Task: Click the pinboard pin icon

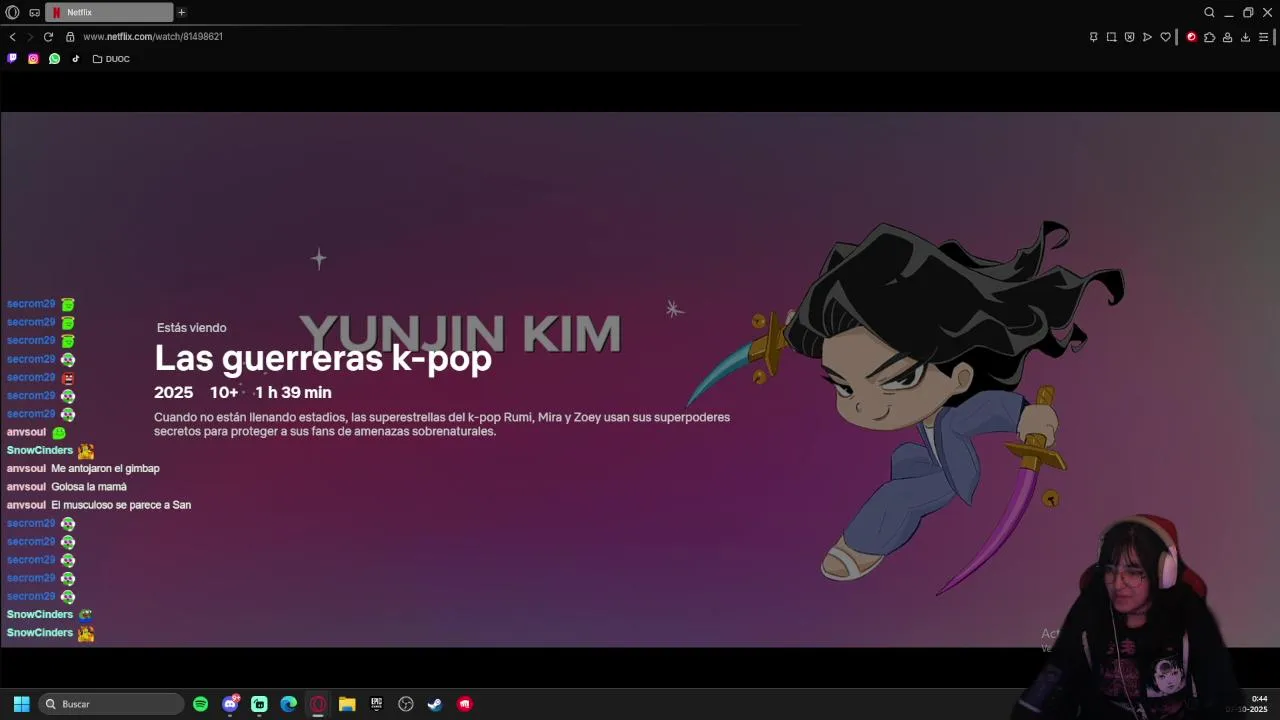Action: 1093,37
